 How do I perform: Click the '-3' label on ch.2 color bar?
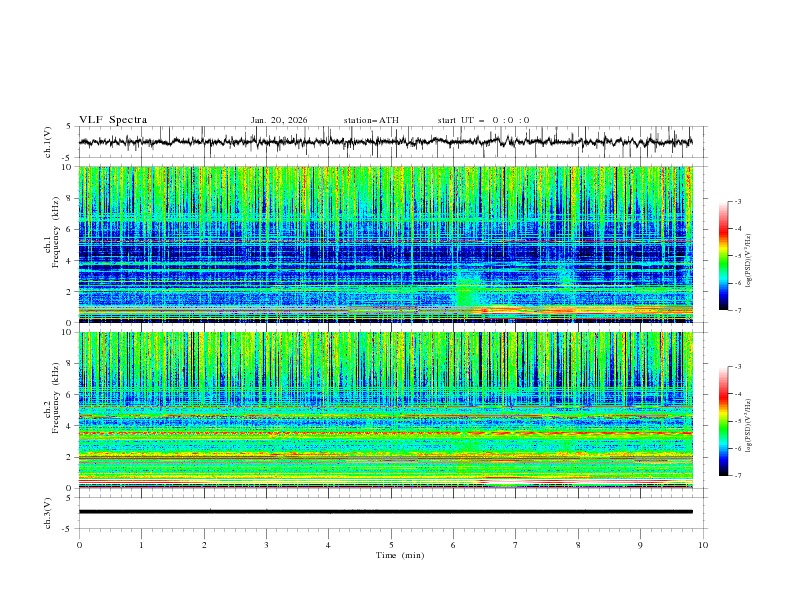coord(738,367)
